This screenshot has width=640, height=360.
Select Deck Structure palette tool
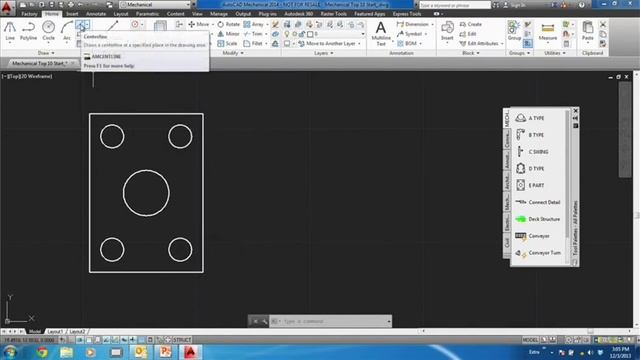click(539, 219)
